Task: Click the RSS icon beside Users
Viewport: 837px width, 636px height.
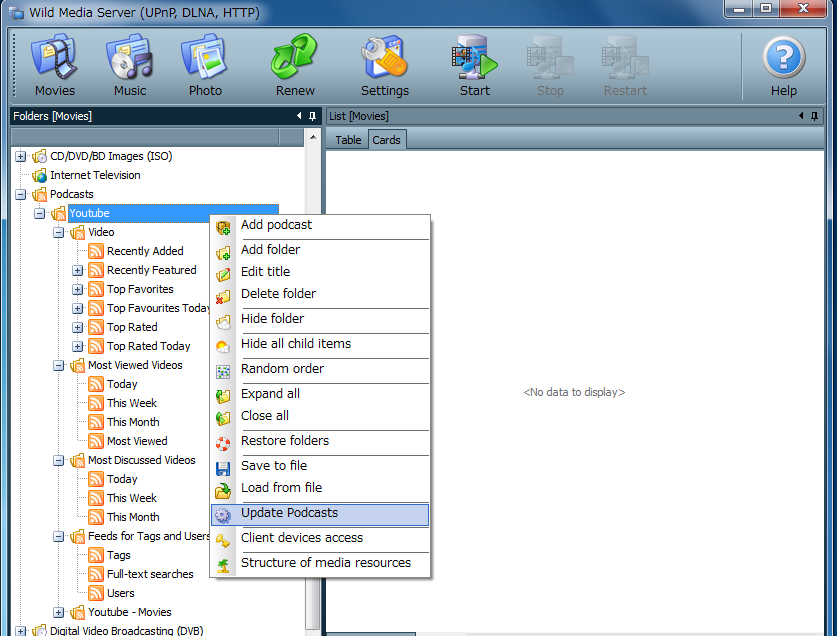Action: click(96, 593)
